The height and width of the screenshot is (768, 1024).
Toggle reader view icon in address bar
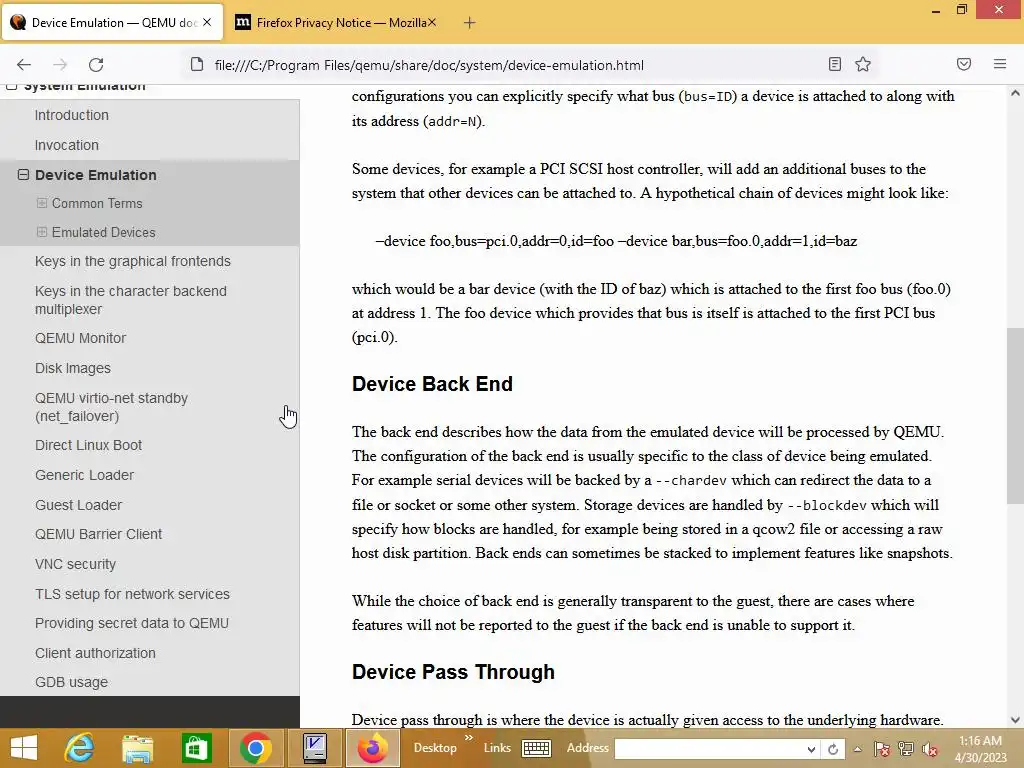(x=835, y=64)
